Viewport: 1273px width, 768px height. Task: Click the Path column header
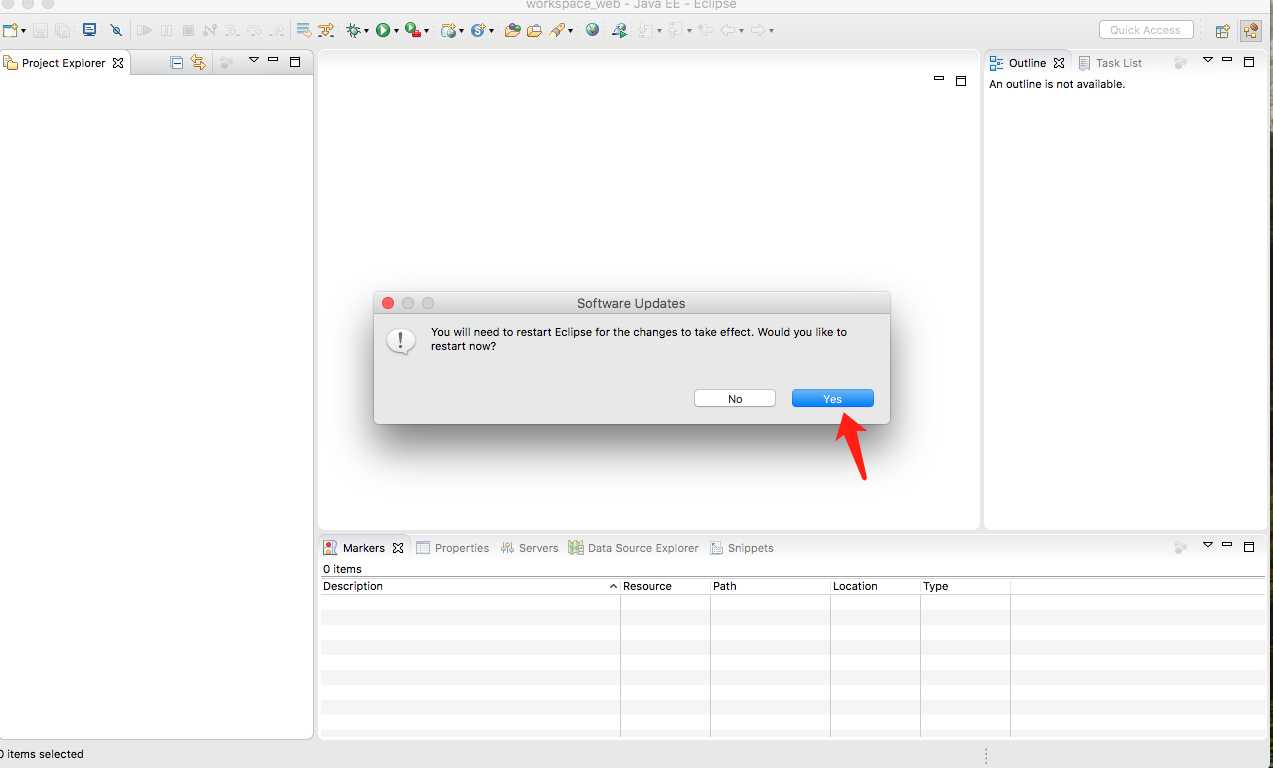tap(770, 586)
